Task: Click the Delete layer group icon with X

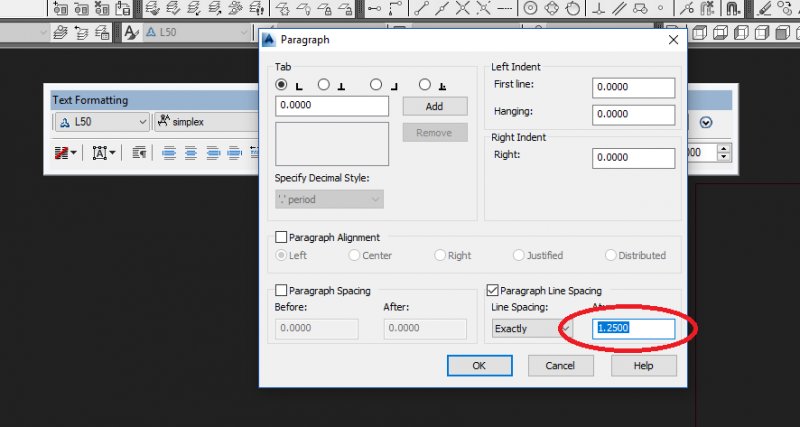Action: [x=102, y=8]
